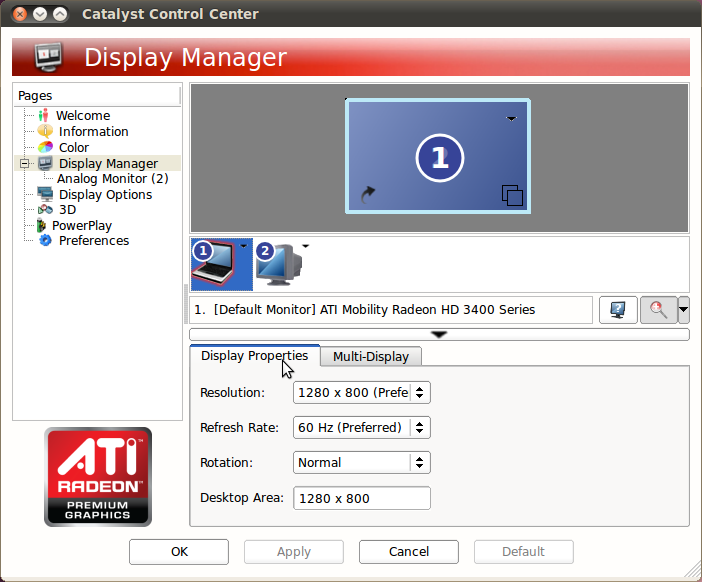Open the monitor display 2 dropdown arrow

[305, 246]
